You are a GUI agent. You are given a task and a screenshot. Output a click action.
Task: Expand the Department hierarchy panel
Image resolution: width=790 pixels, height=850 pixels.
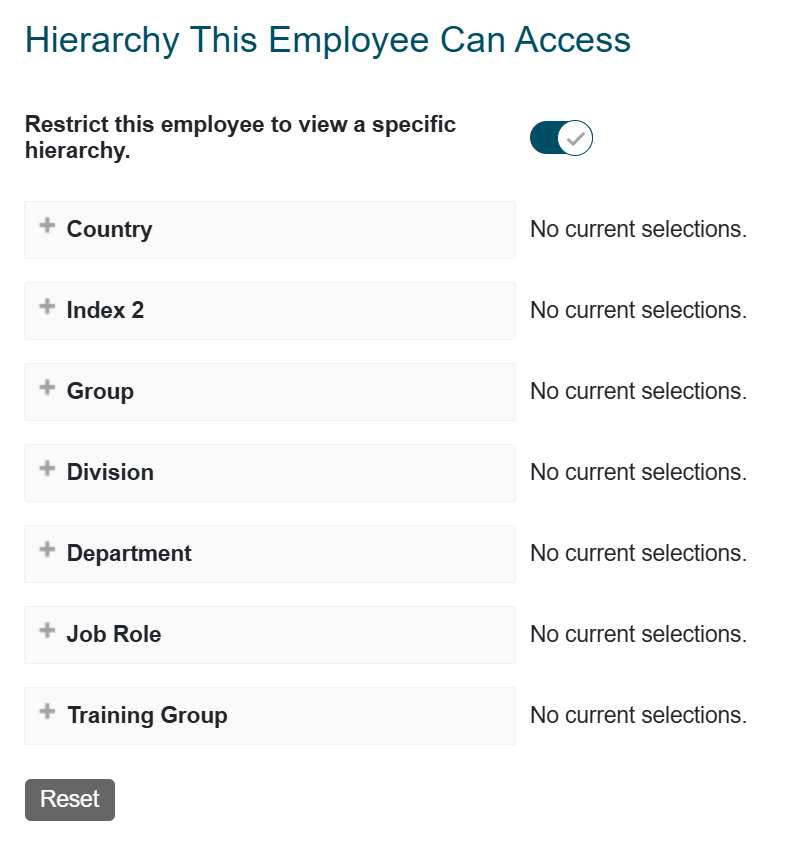pos(270,554)
